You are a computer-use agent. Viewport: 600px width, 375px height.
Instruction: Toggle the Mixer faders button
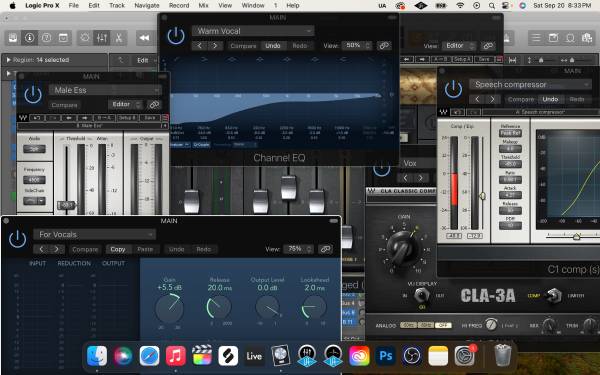click(102, 38)
